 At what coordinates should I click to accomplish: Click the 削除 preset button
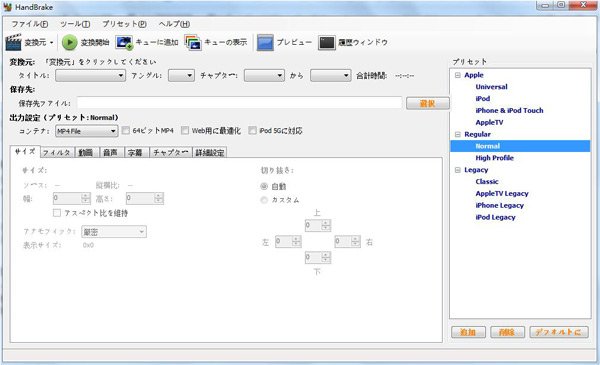(x=507, y=332)
